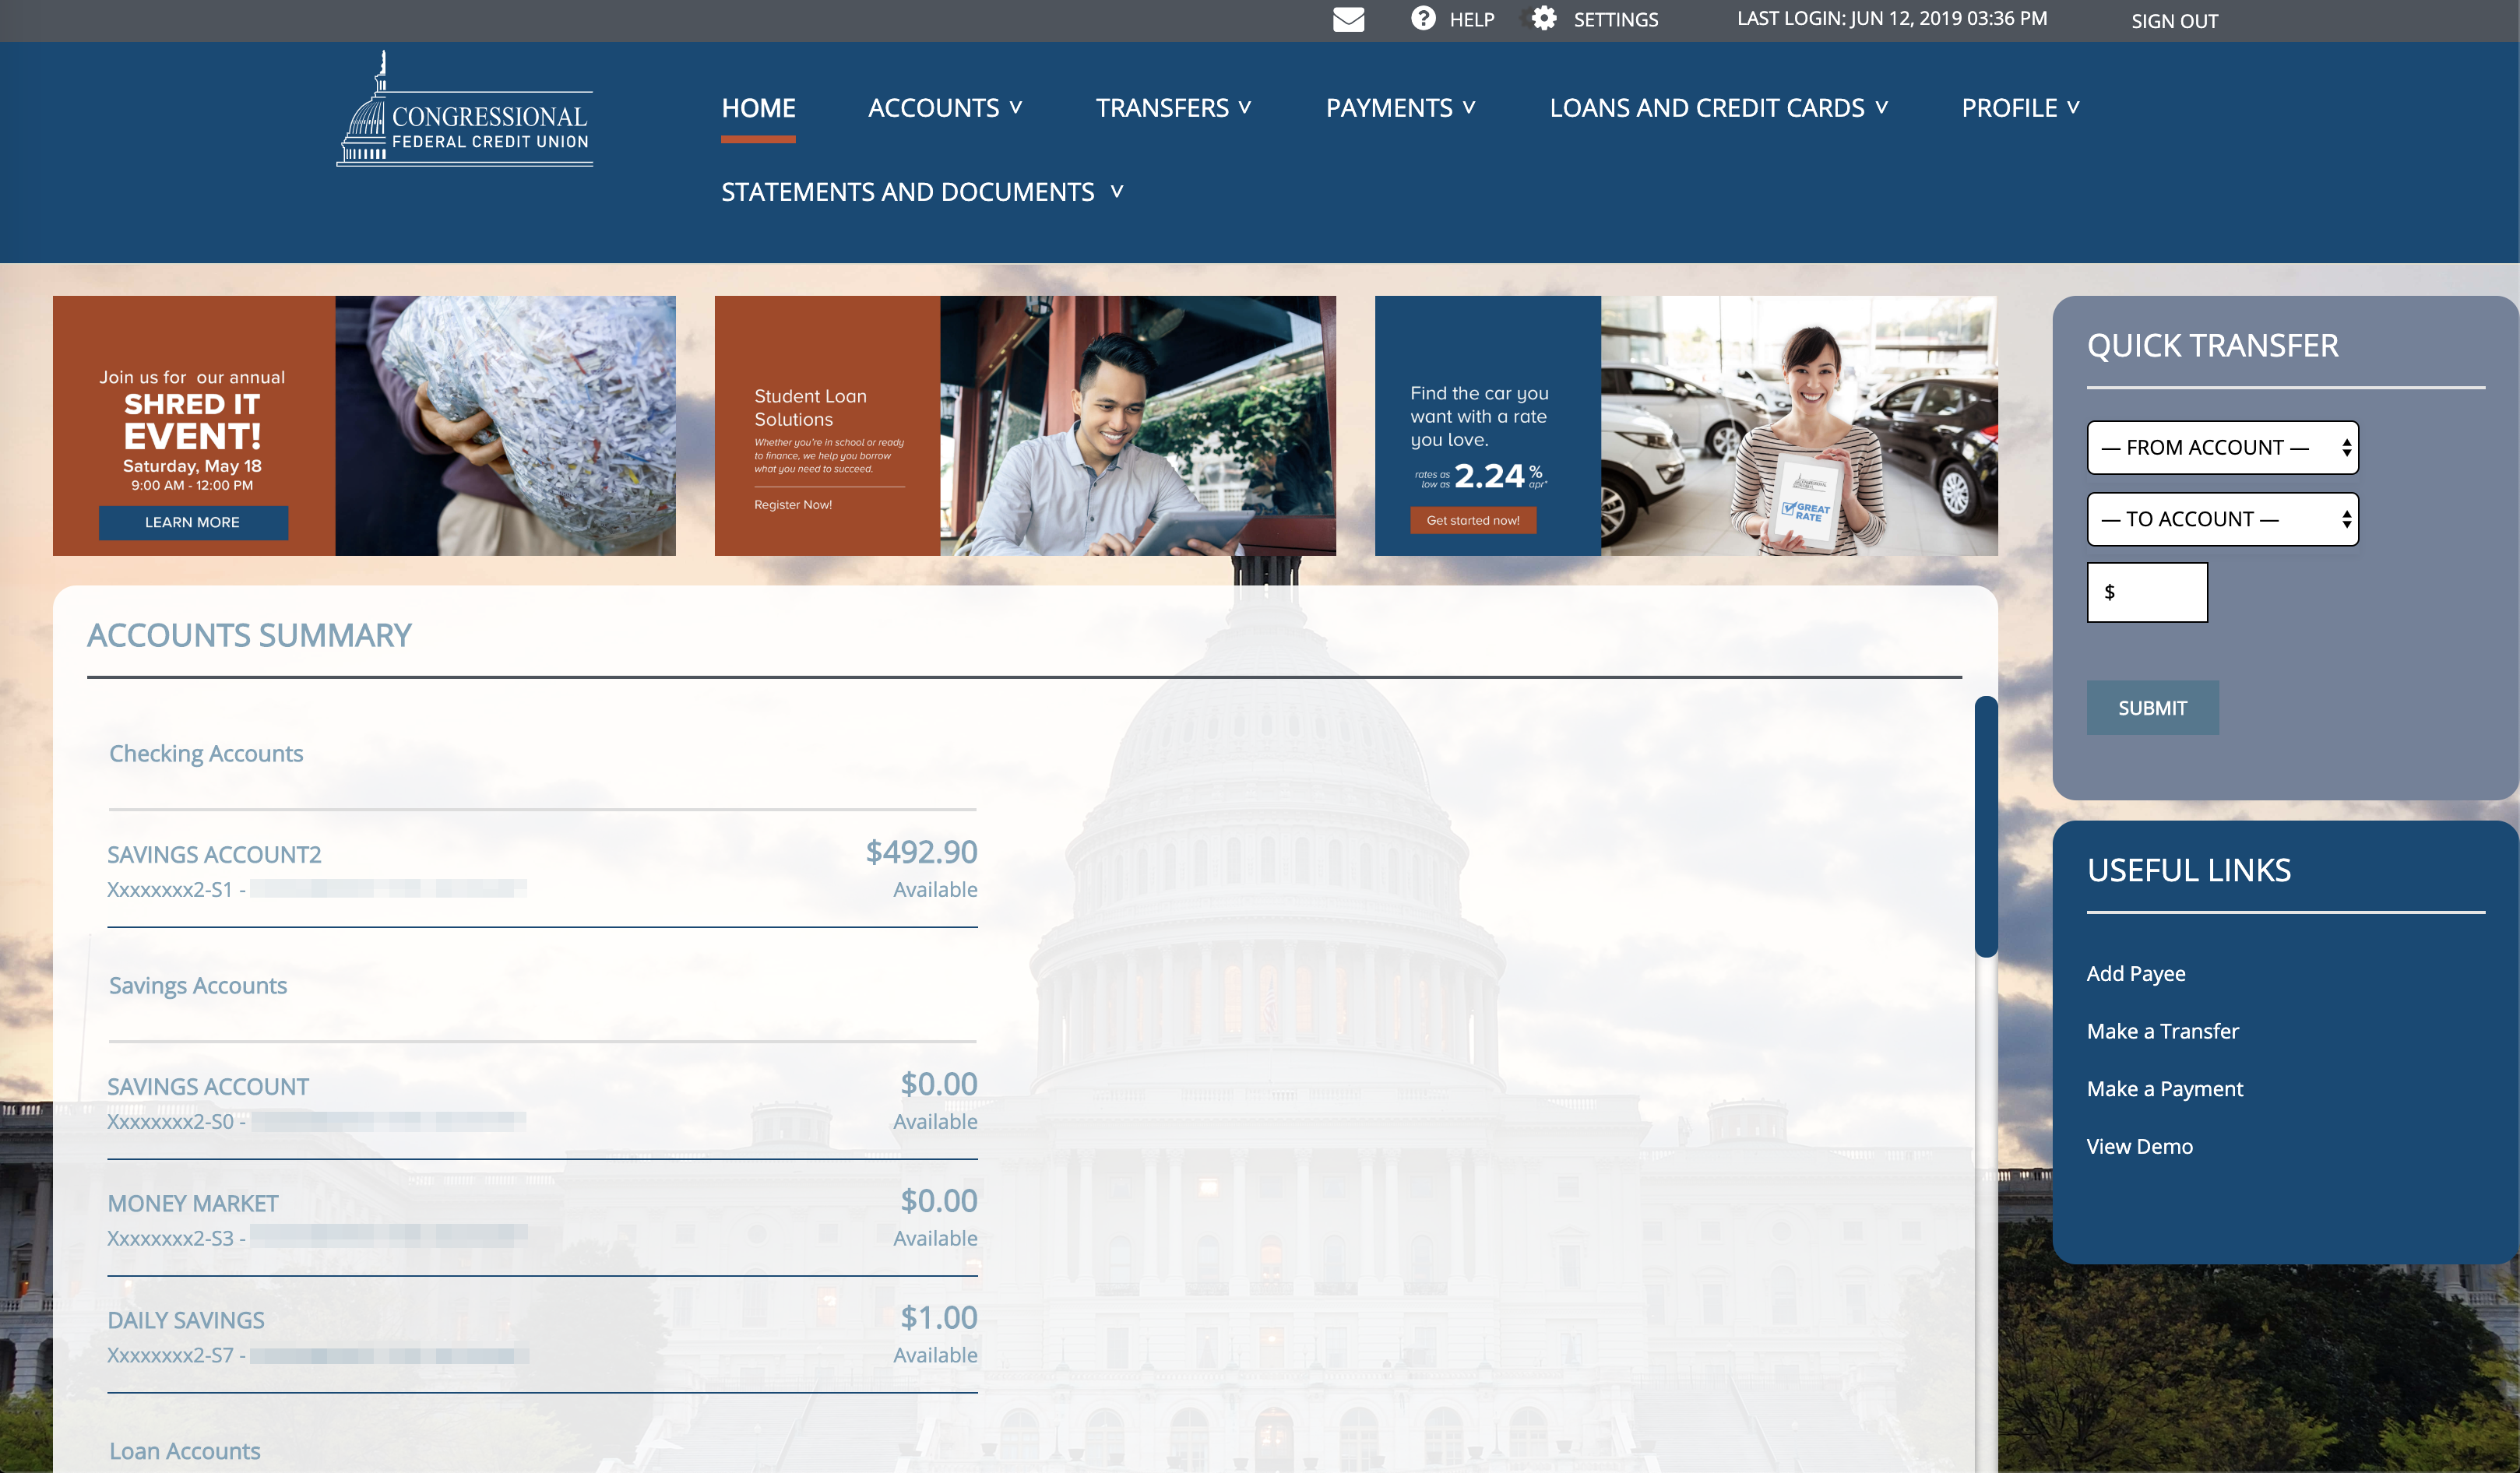This screenshot has width=2520, height=1473.
Task: Click the Xxxxxxxx2-S7 account number
Action: pyautogui.click(x=170, y=1356)
